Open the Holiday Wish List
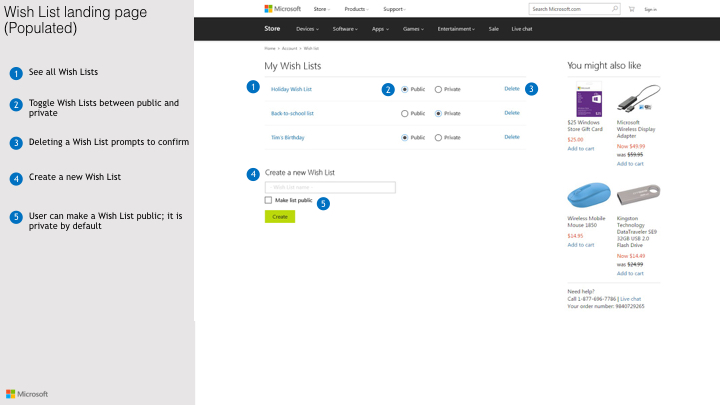720x405 pixels. [x=291, y=89]
